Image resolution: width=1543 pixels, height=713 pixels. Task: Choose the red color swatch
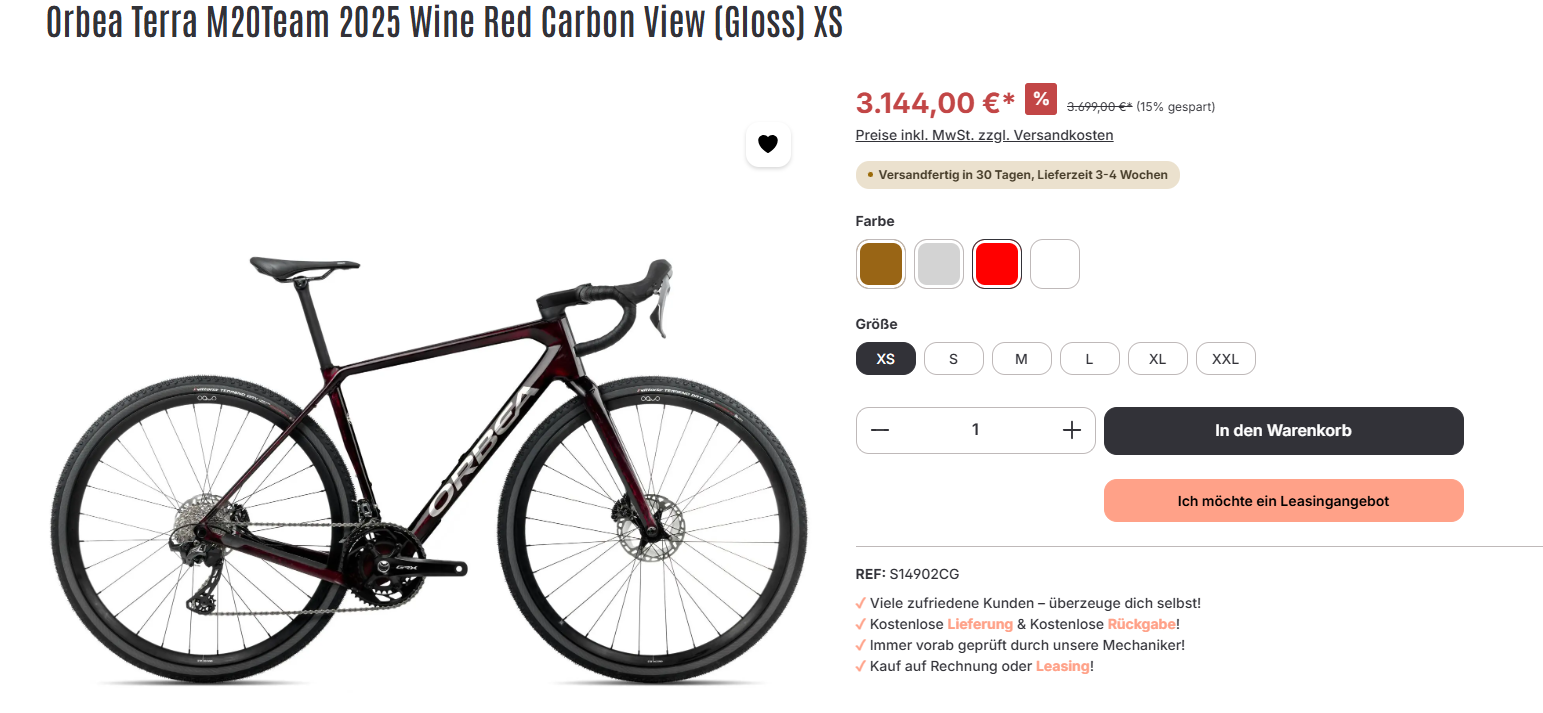[x=997, y=264]
